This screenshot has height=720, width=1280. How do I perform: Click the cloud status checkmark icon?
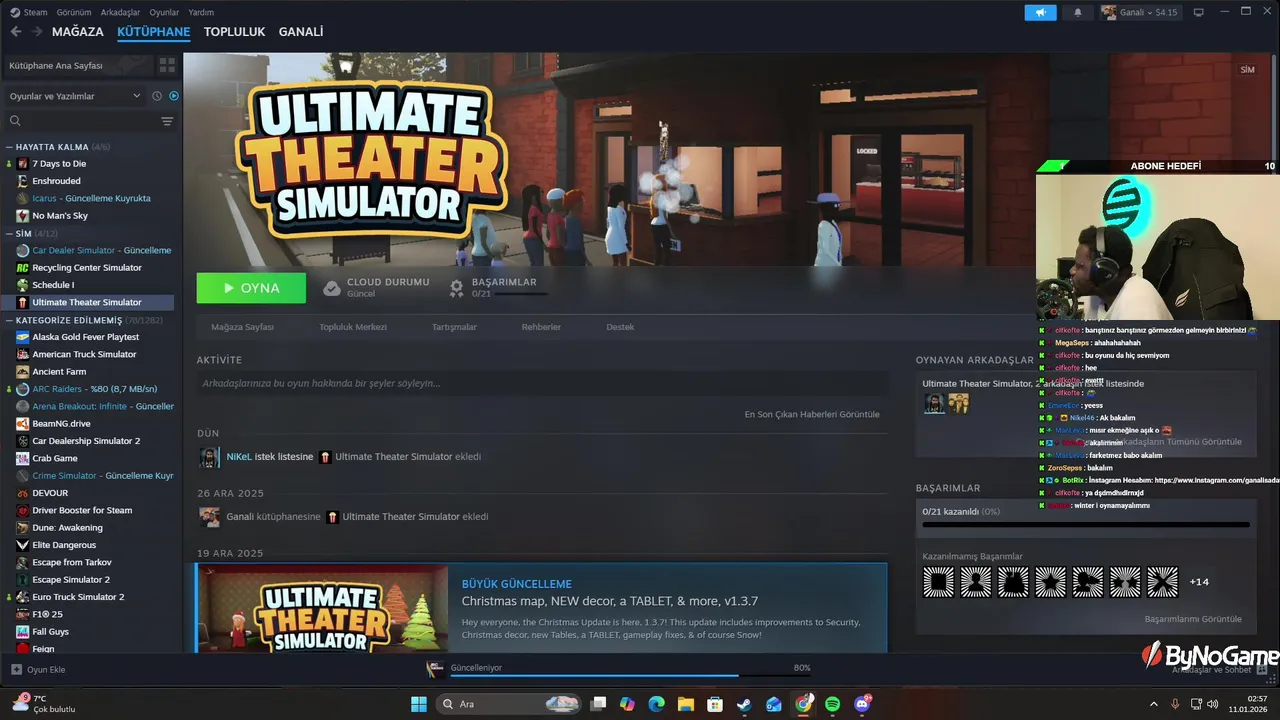point(332,288)
